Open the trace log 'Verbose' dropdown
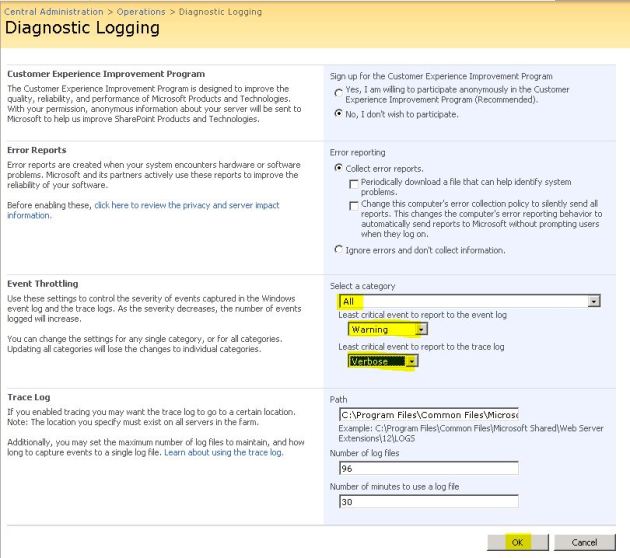The height and width of the screenshot is (558, 630). 411,361
